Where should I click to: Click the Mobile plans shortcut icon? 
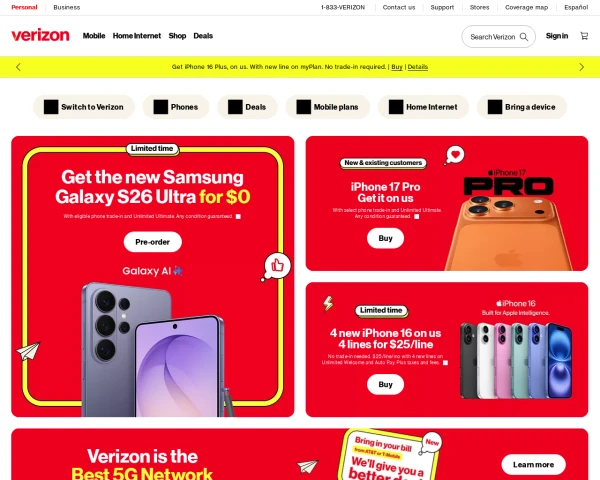coord(303,107)
